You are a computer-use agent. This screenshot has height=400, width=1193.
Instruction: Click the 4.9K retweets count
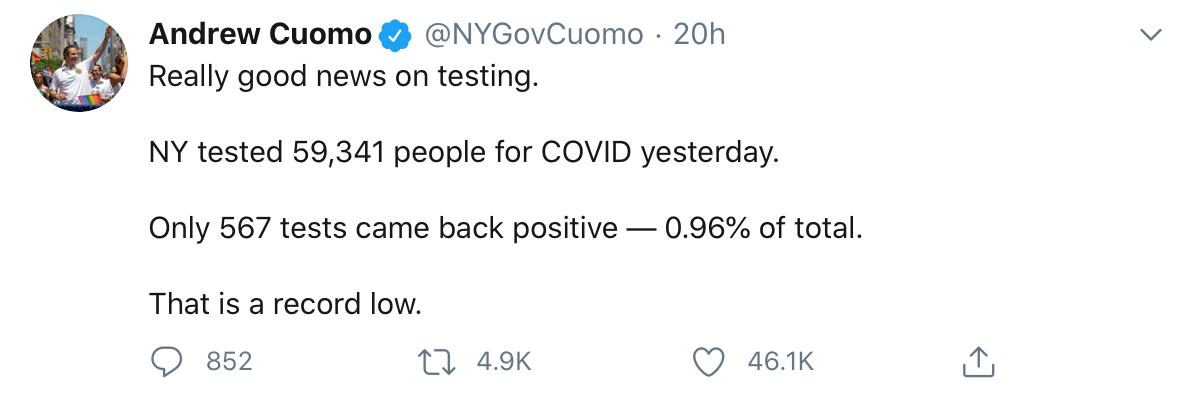[x=503, y=361]
